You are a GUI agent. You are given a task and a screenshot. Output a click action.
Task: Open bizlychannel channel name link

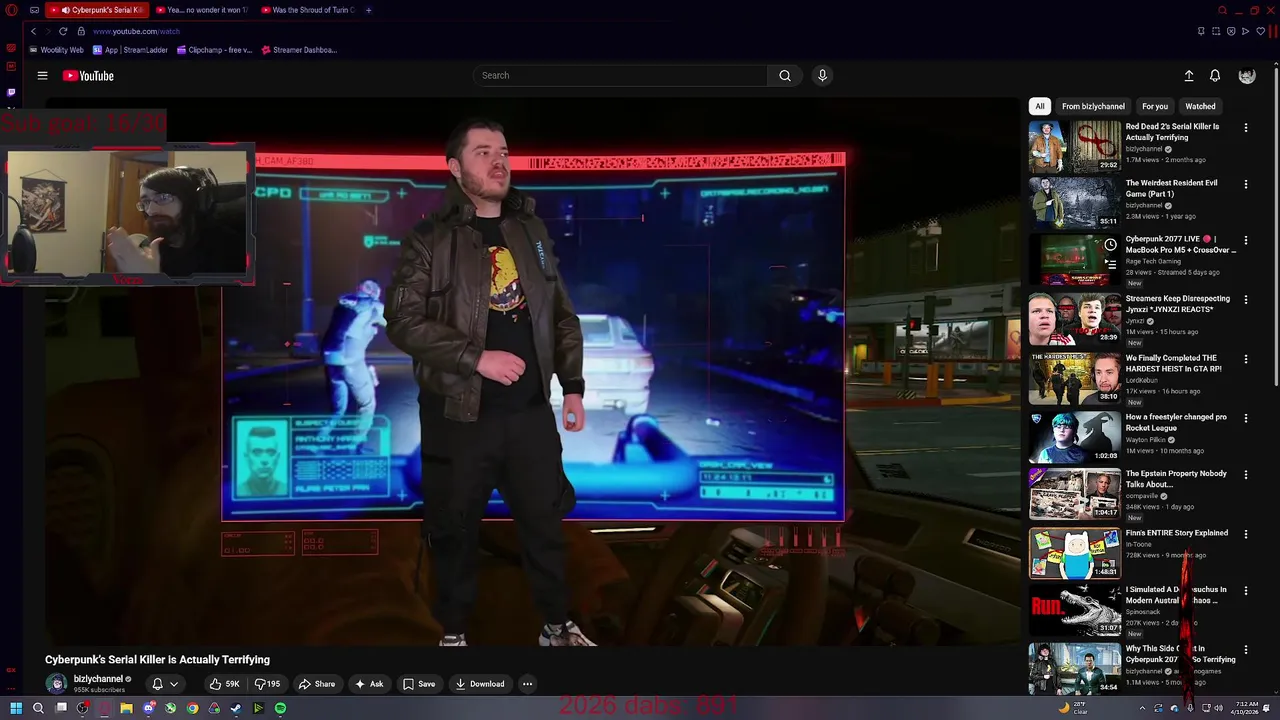click(98, 679)
